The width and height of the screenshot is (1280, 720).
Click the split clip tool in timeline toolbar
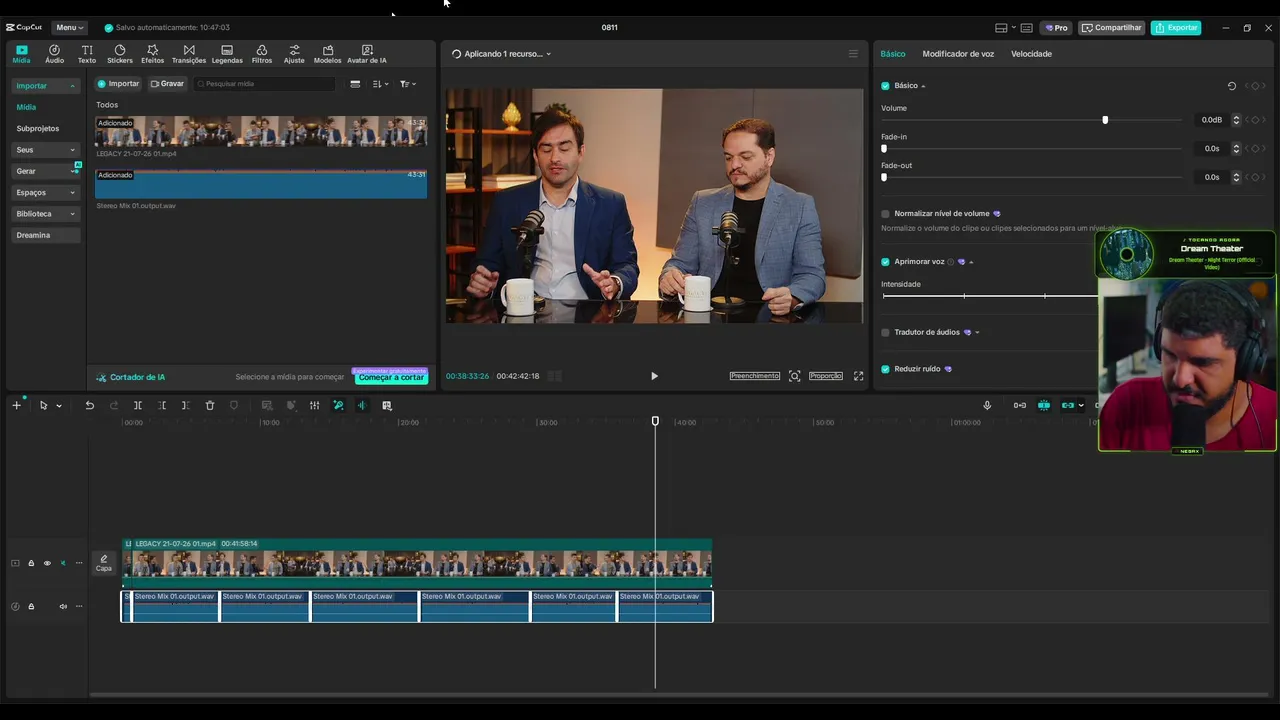[138, 405]
